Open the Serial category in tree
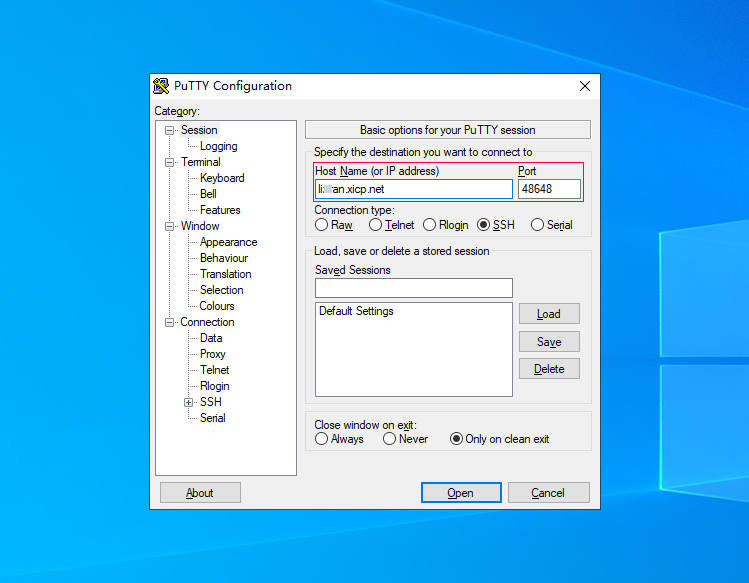The height and width of the screenshot is (583, 749). [213, 418]
